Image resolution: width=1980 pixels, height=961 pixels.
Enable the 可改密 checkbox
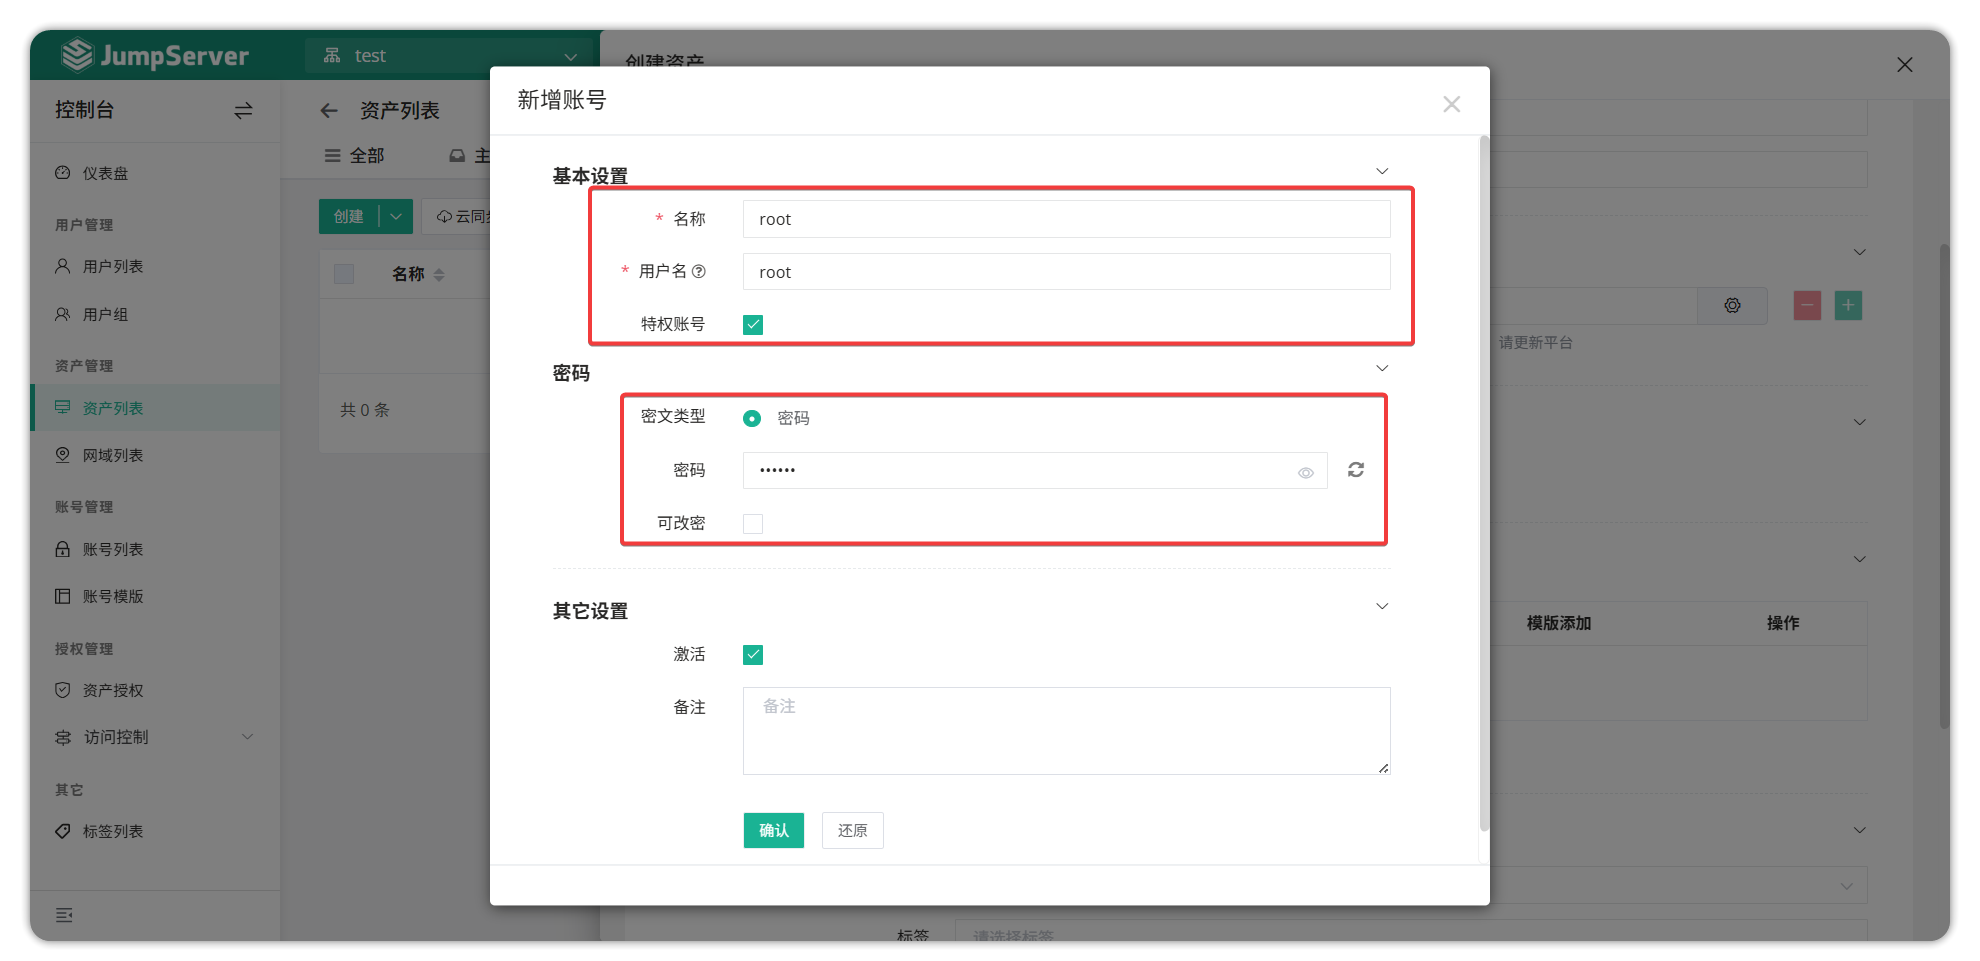pyautogui.click(x=753, y=523)
